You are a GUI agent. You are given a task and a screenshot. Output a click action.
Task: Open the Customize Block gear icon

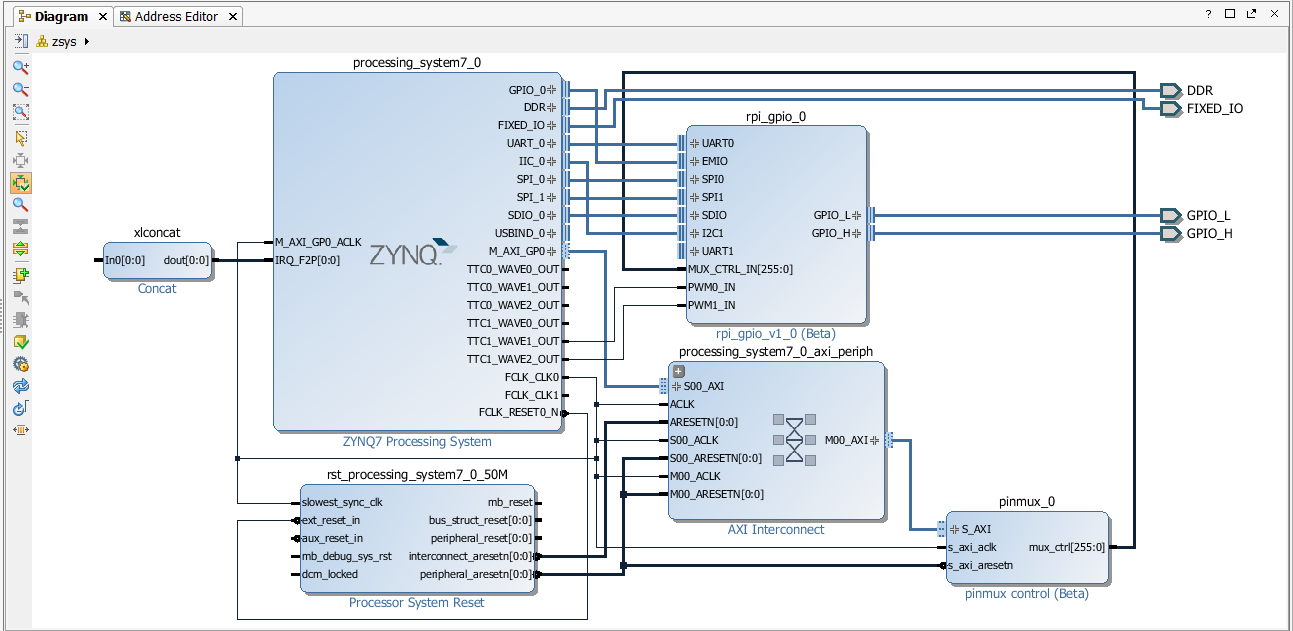20,365
